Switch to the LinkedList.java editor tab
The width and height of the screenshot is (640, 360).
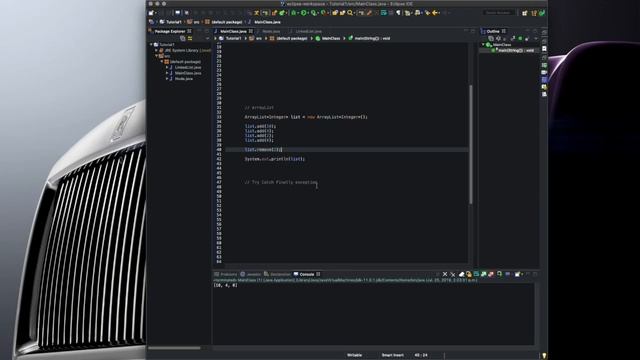coord(308,31)
